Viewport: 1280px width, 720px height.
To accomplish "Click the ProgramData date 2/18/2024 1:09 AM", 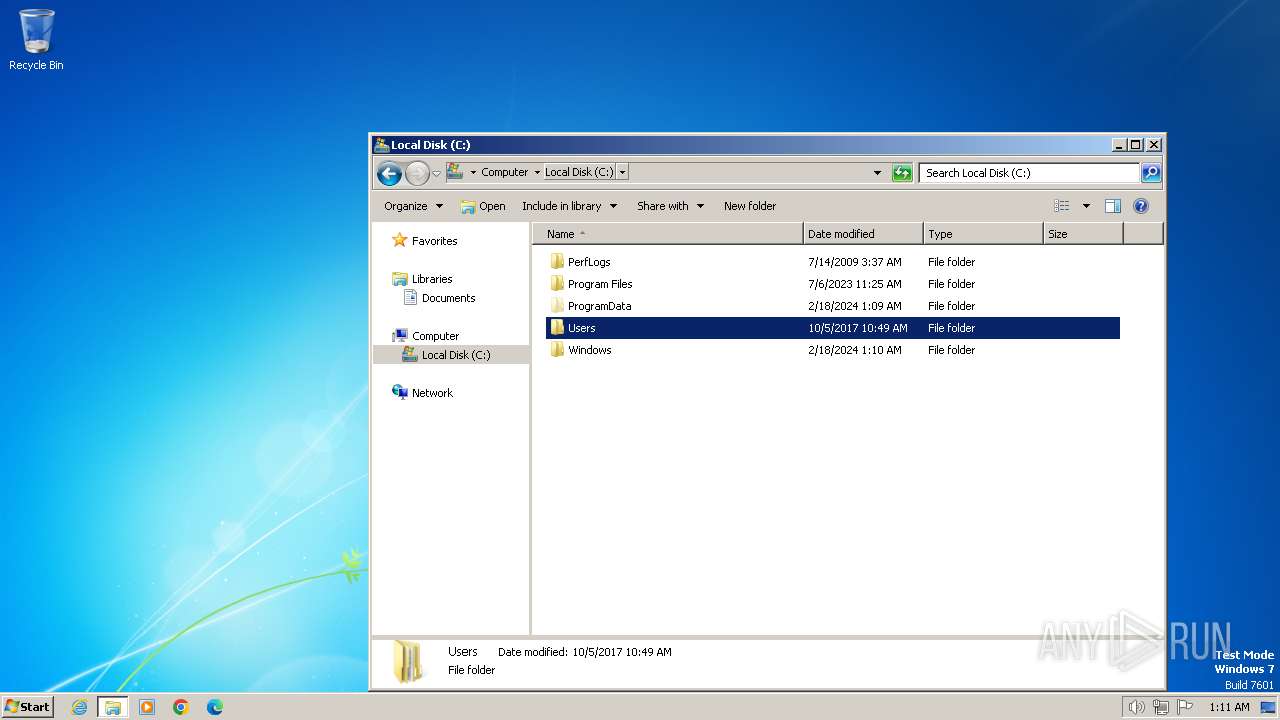I will [x=855, y=306].
